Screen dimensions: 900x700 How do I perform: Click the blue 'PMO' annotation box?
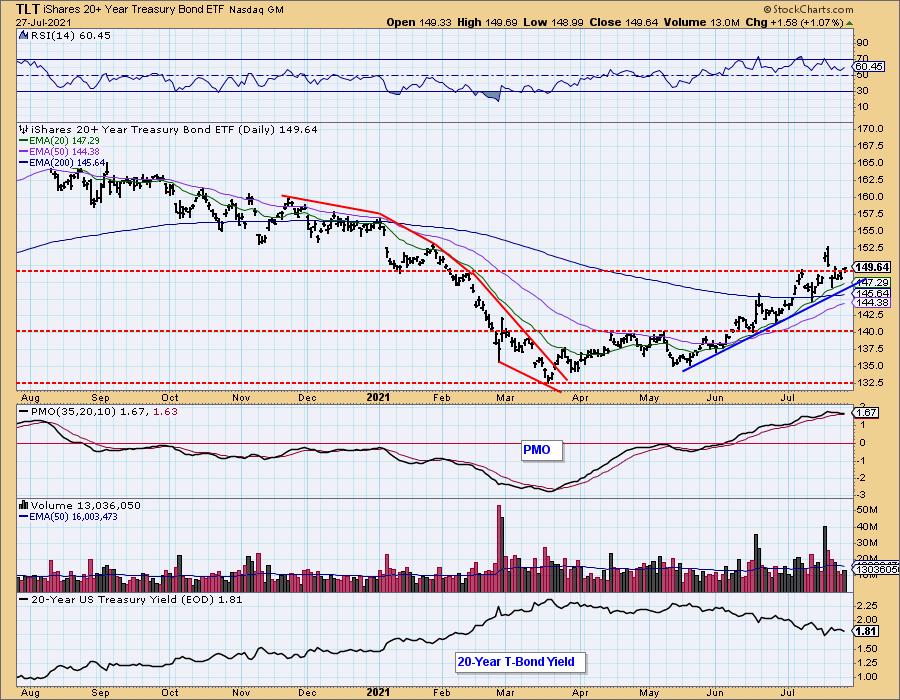[541, 450]
